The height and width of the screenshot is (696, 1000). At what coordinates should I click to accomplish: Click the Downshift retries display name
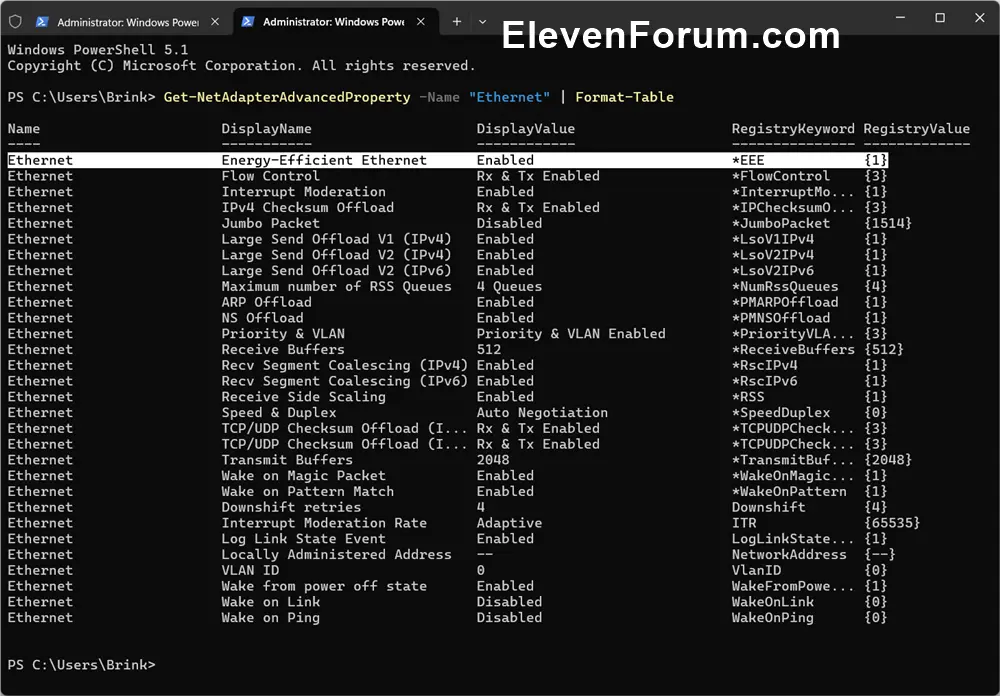coord(291,507)
